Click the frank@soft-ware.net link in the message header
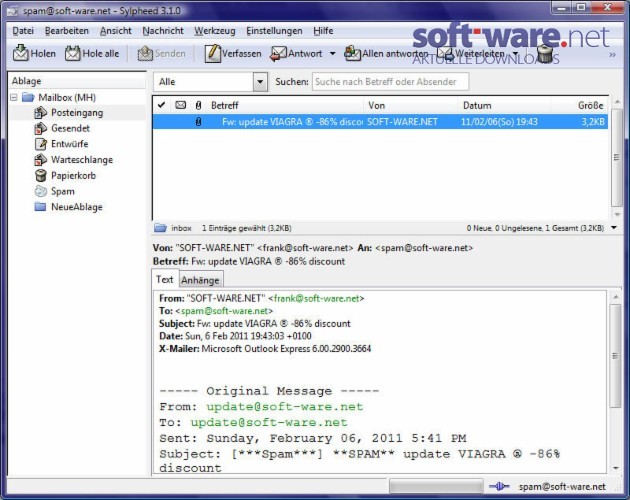 (316, 298)
